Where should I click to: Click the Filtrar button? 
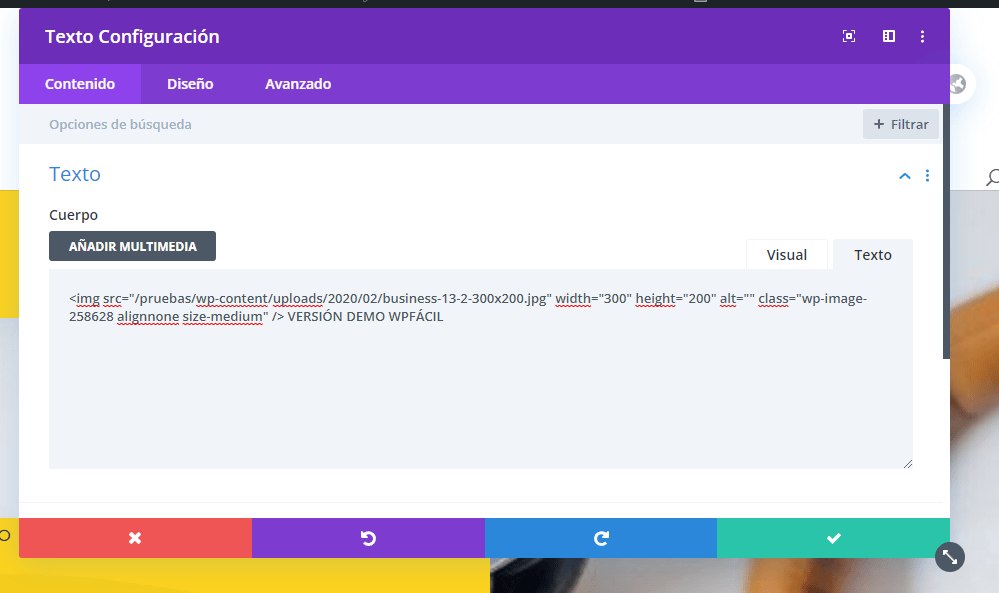coord(900,124)
